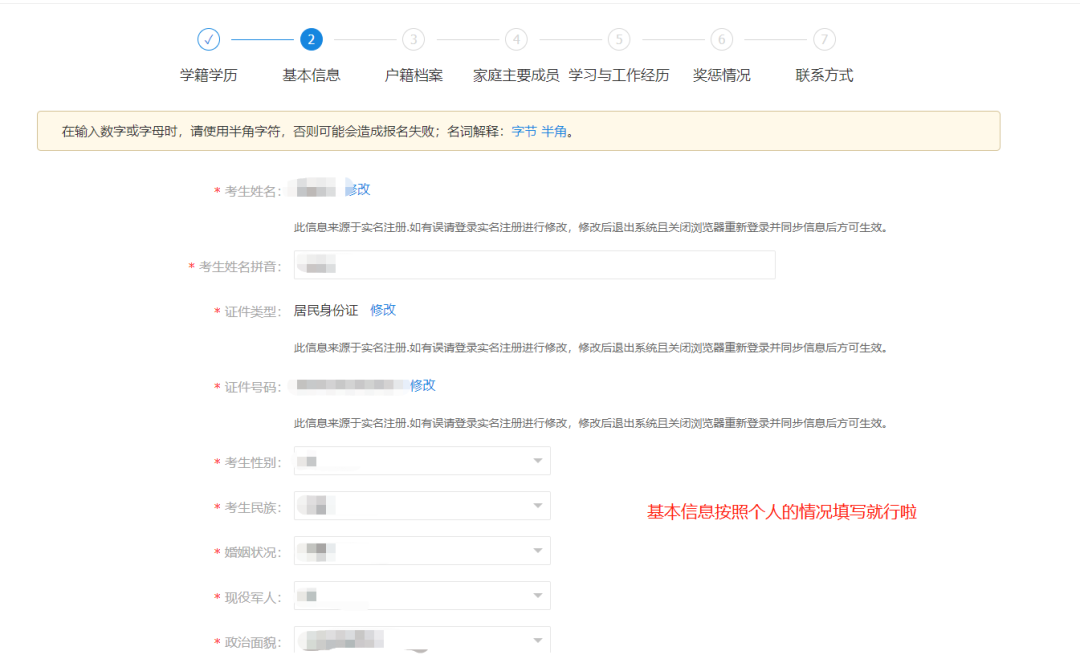
Task: Click 修改 link next to 证件号码
Action: click(x=423, y=385)
